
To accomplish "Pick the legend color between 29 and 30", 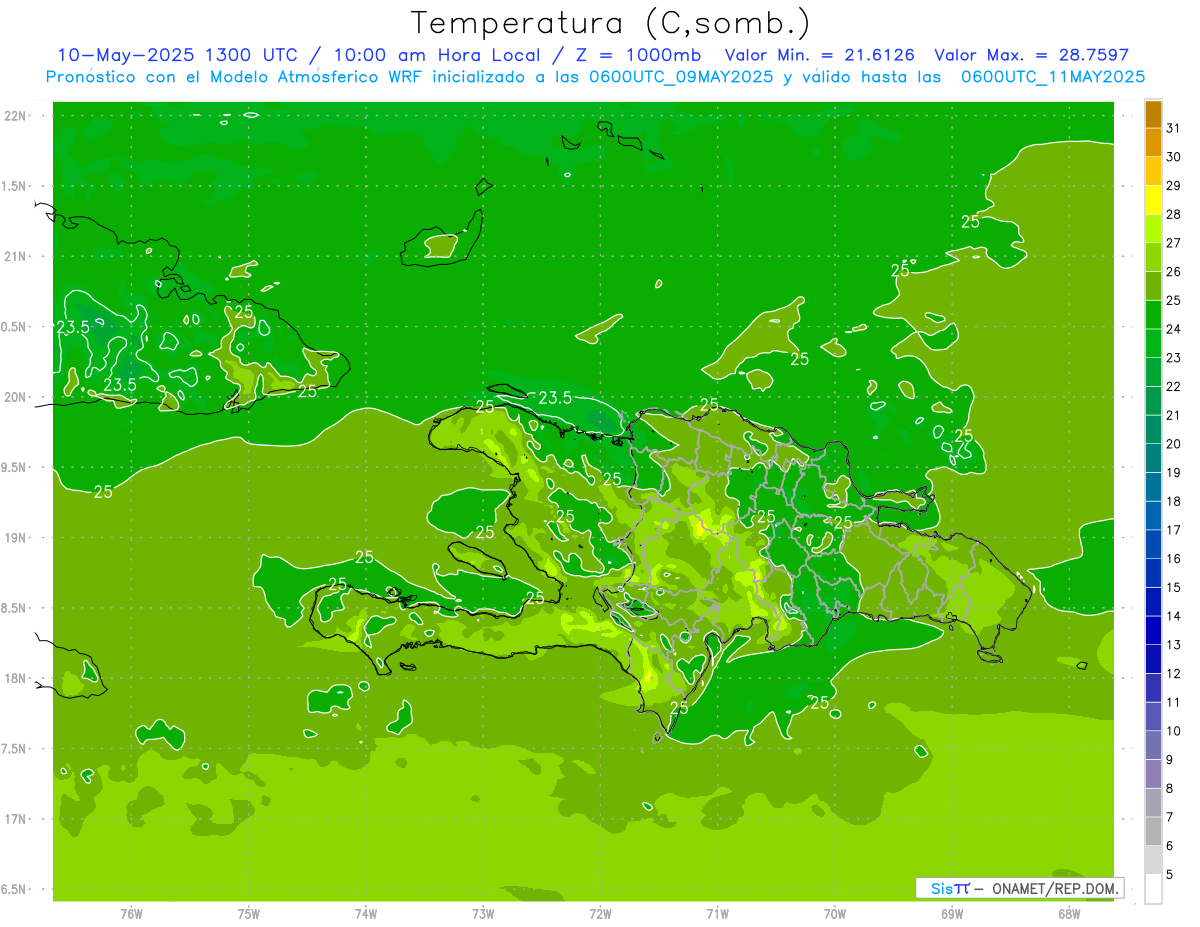I will tap(1153, 171).
